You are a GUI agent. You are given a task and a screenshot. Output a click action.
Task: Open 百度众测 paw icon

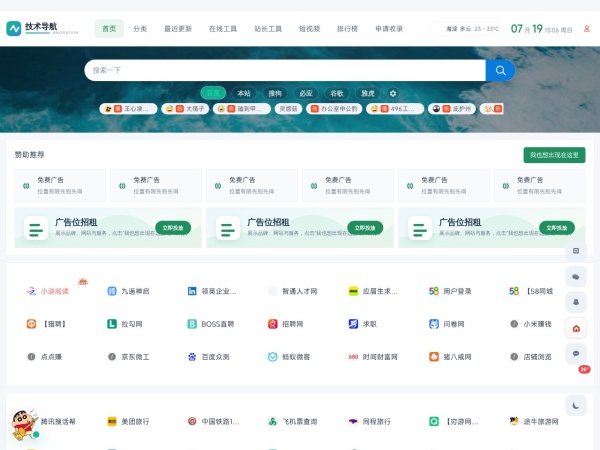(192, 357)
